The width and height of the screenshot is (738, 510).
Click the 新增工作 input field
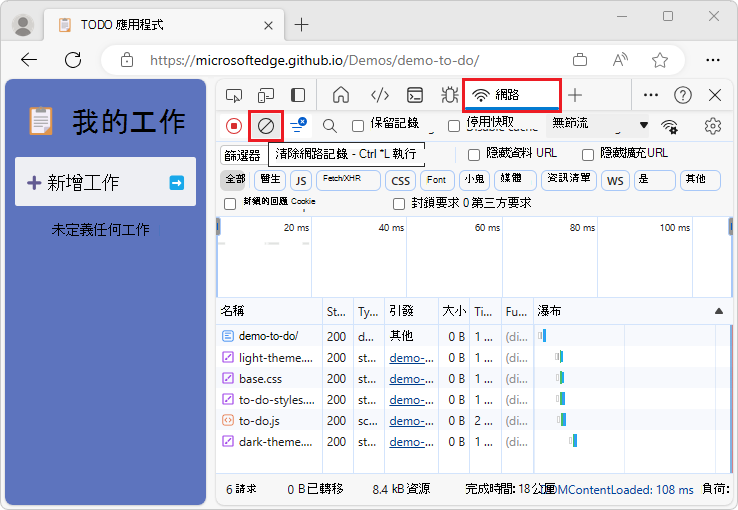pyautogui.click(x=105, y=182)
